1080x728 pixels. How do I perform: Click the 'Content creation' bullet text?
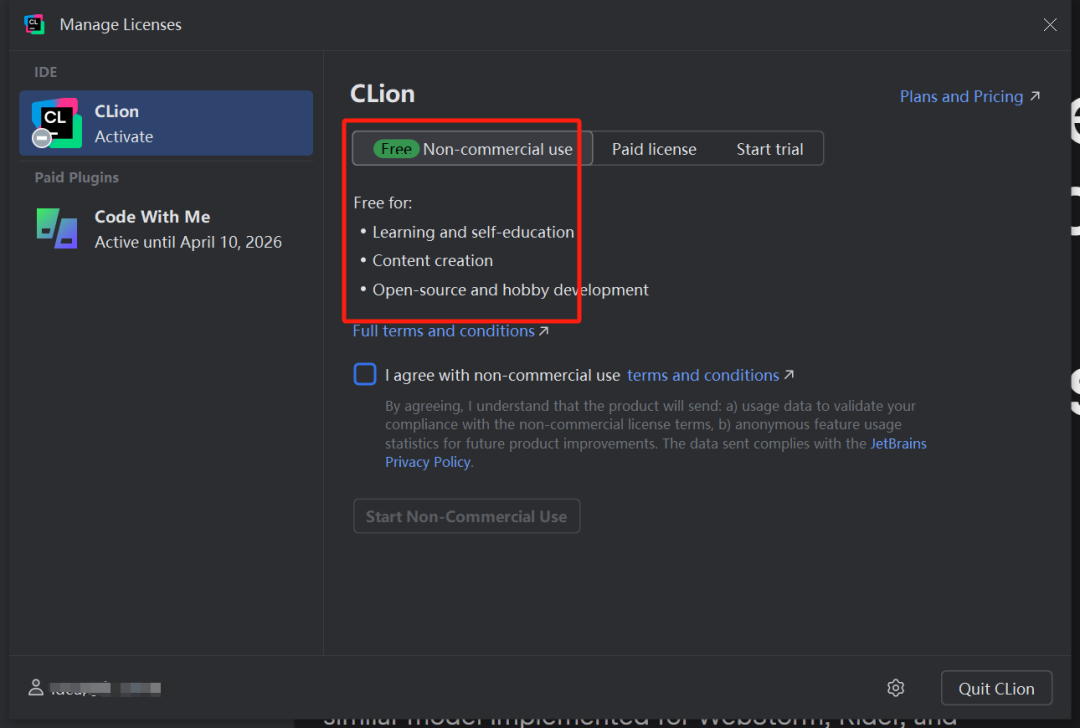click(433, 261)
